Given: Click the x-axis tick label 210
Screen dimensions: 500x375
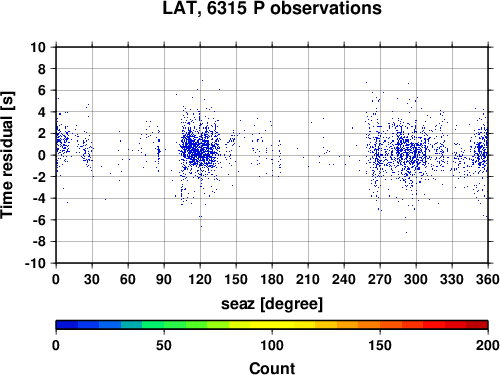Looking at the screenshot, I should tap(308, 279).
